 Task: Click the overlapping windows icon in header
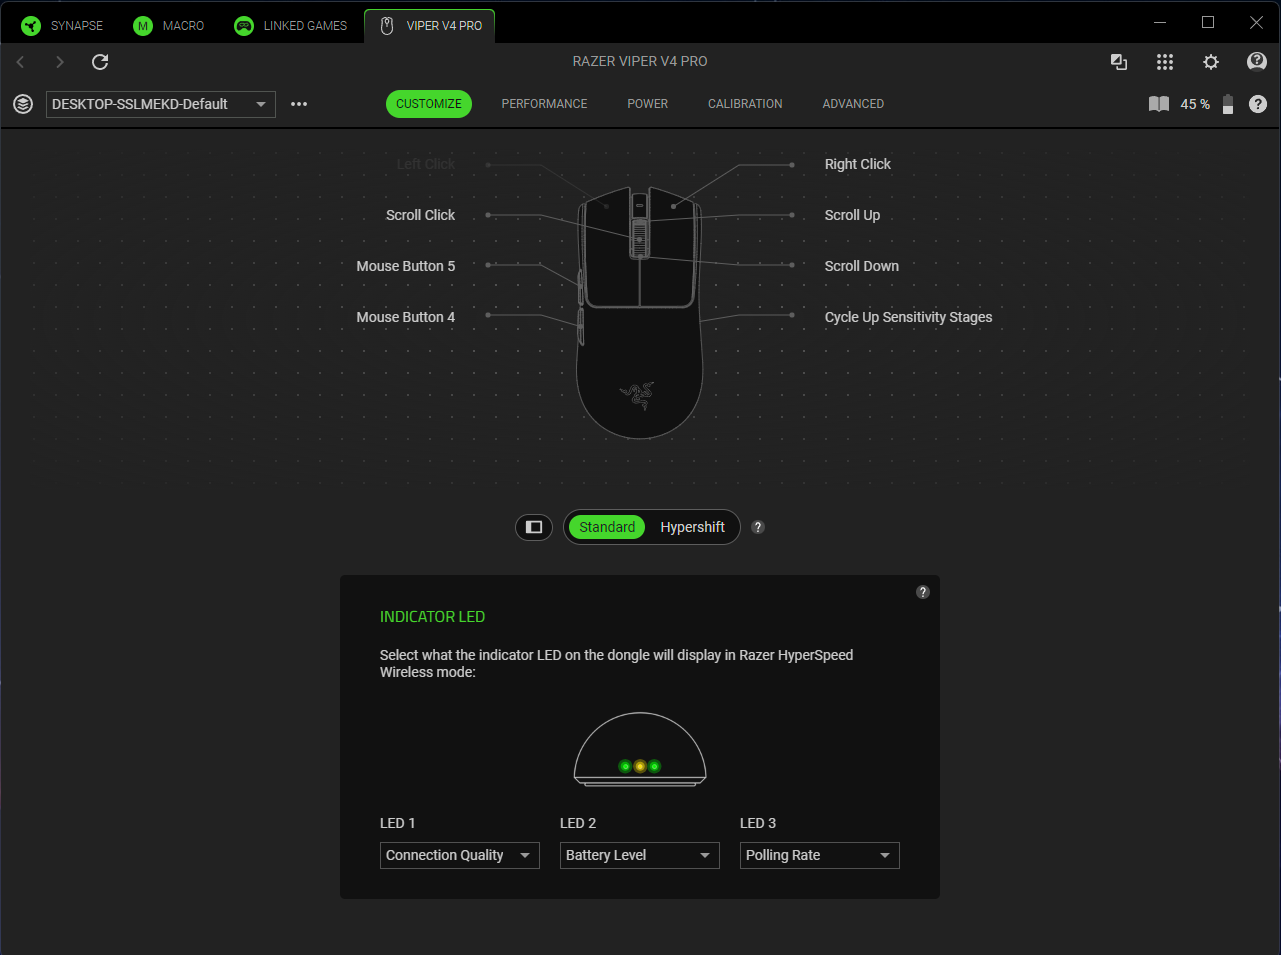[1119, 62]
